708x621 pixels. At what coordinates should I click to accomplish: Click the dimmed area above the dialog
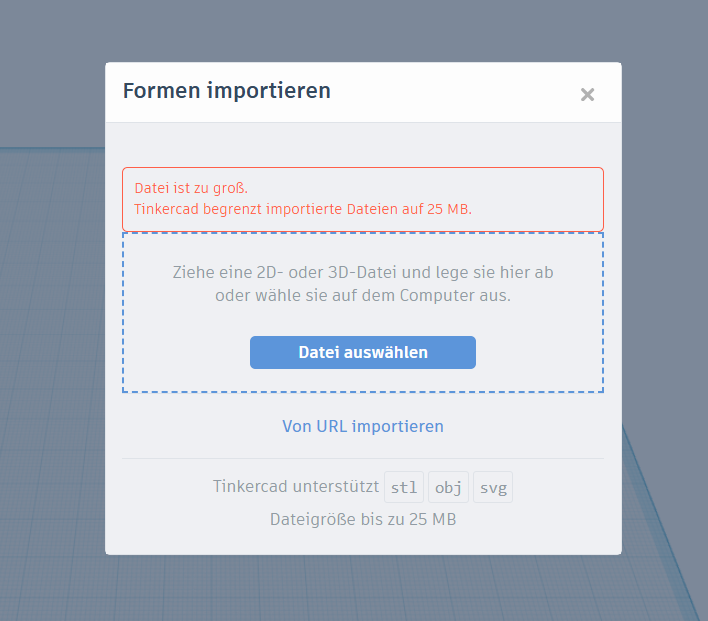pyautogui.click(x=361, y=31)
